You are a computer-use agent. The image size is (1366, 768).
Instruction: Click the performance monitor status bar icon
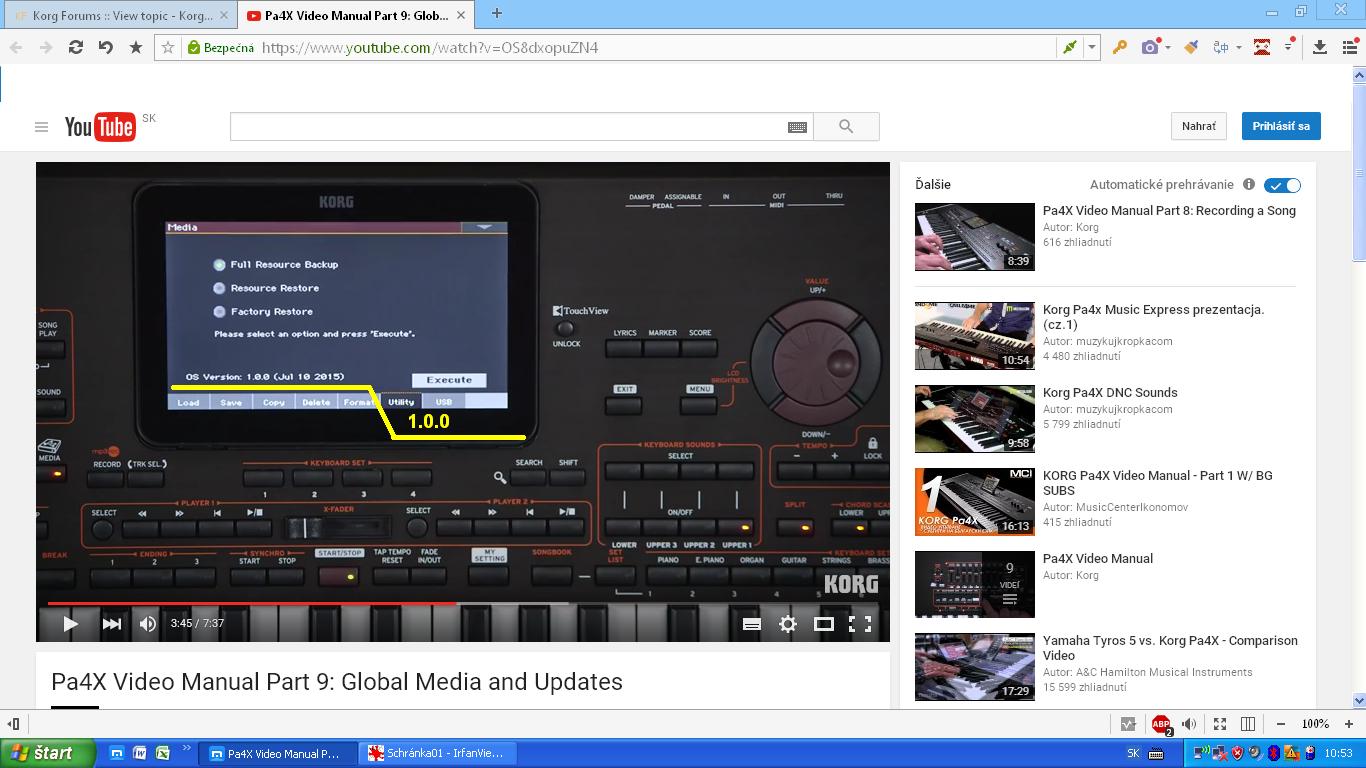(1128, 724)
